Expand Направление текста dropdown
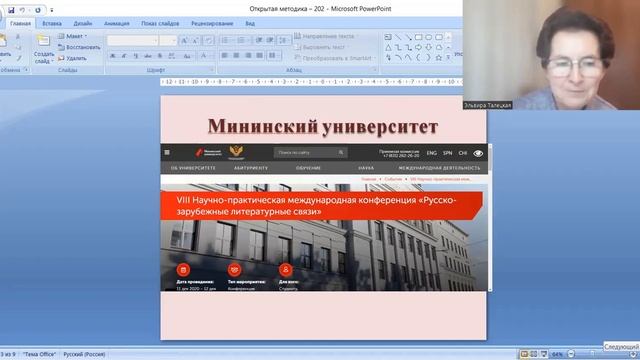The image size is (640, 360). [x=325, y=36]
